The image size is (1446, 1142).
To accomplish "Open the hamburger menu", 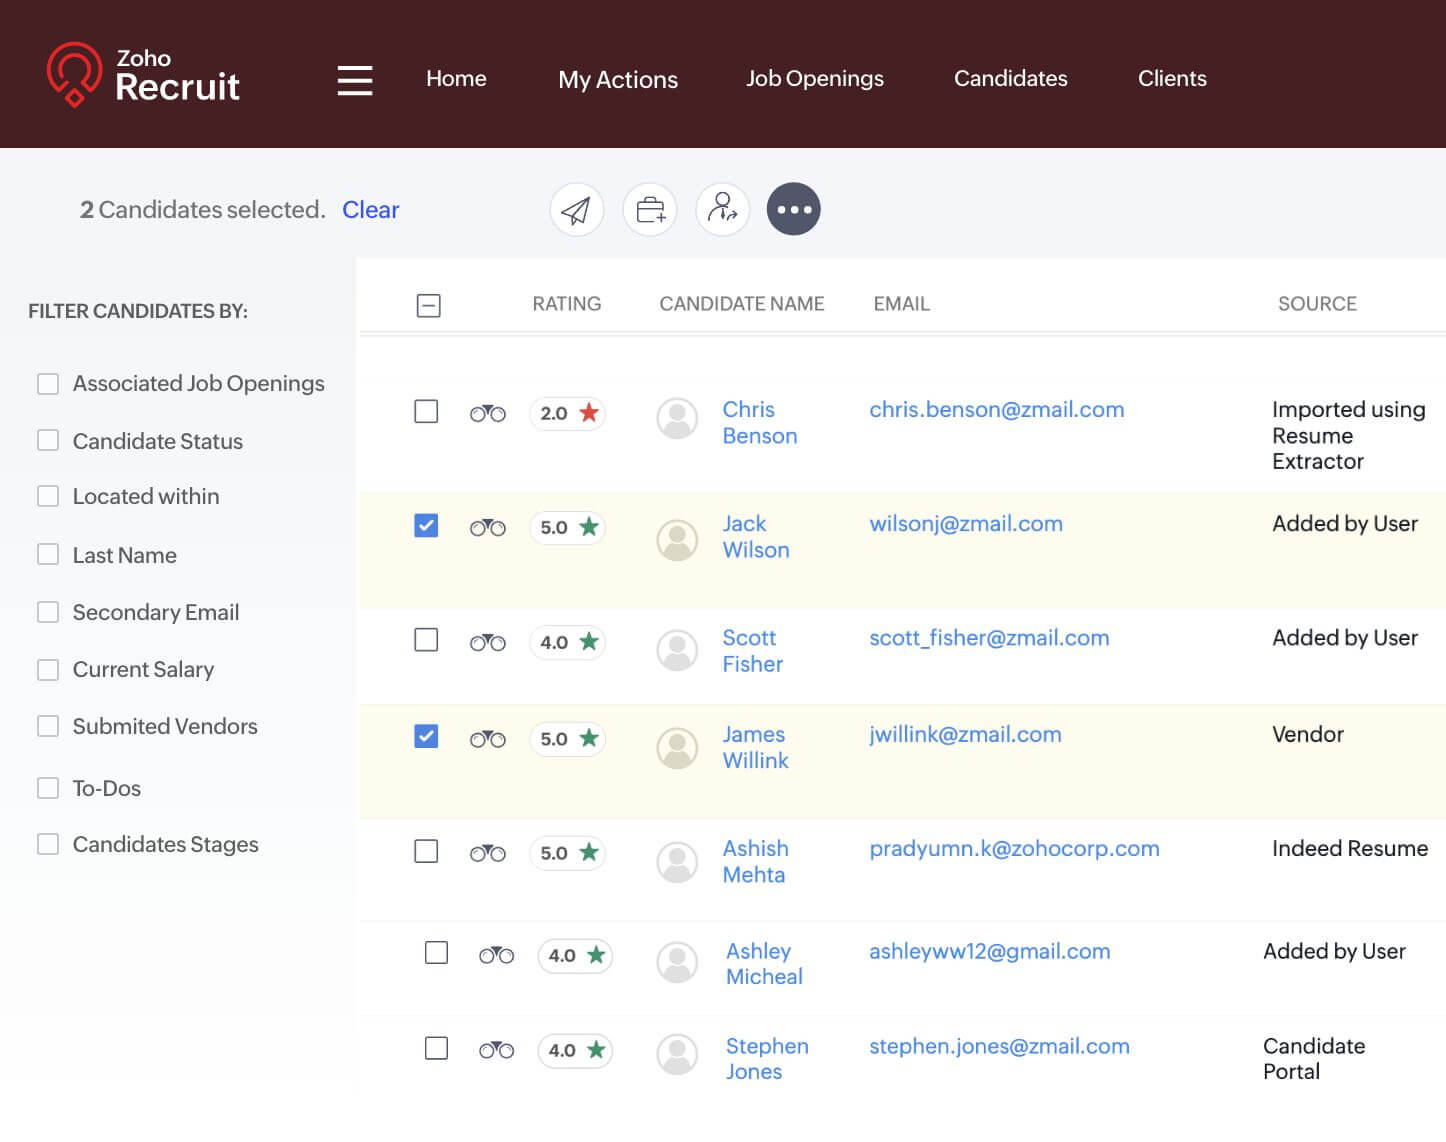I will pyautogui.click(x=355, y=80).
